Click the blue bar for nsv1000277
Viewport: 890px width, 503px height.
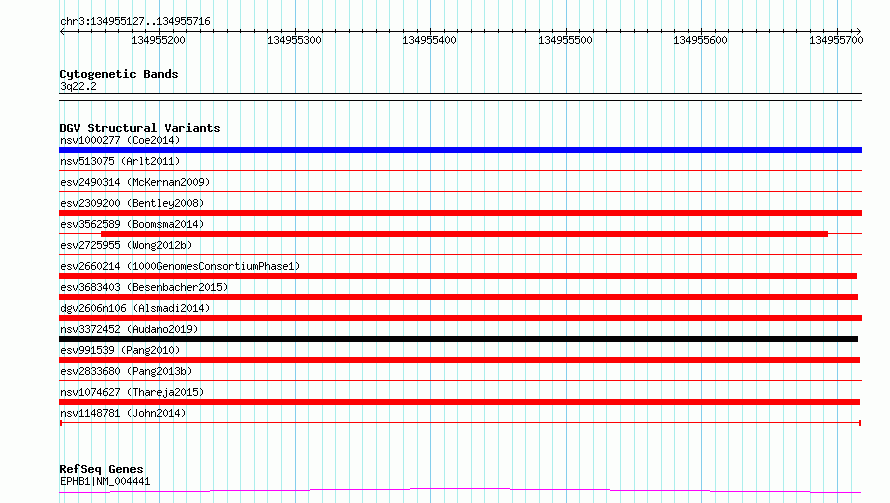[460, 150]
